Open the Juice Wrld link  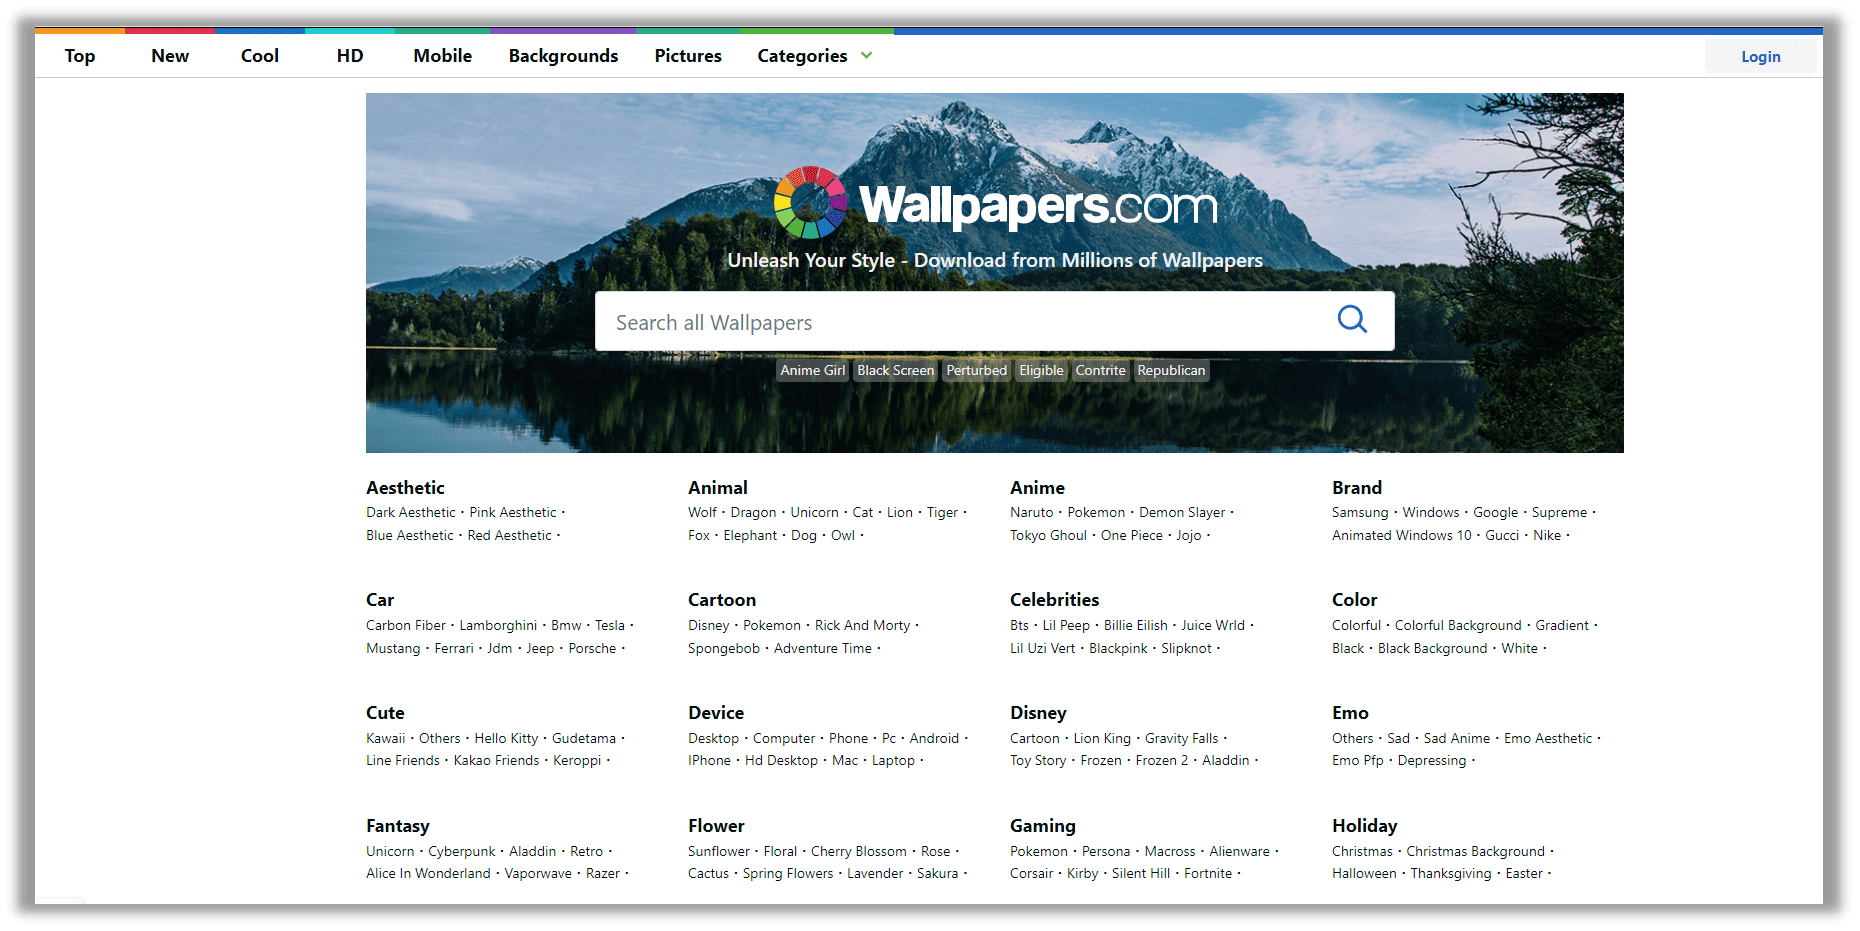1213,626
